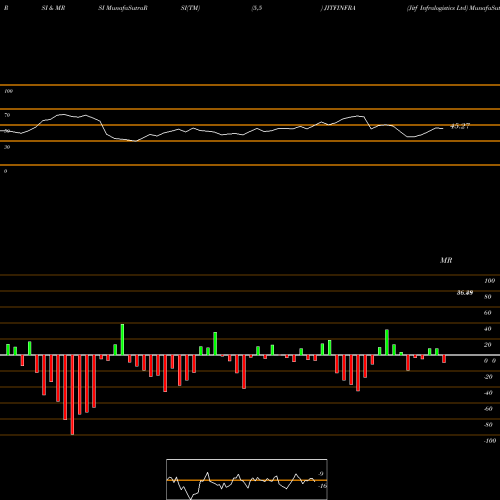The height and width of the screenshot is (500, 500).
Task: Click the RSI axis label 30
Action: click(x=7, y=147)
